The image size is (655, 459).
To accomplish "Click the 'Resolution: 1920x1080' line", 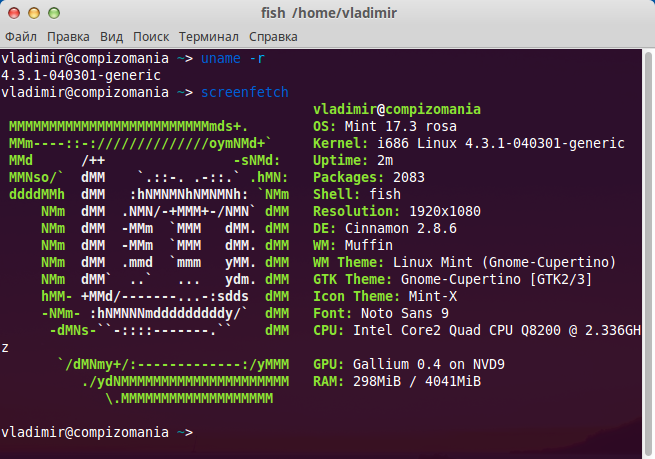I will 397,211.
